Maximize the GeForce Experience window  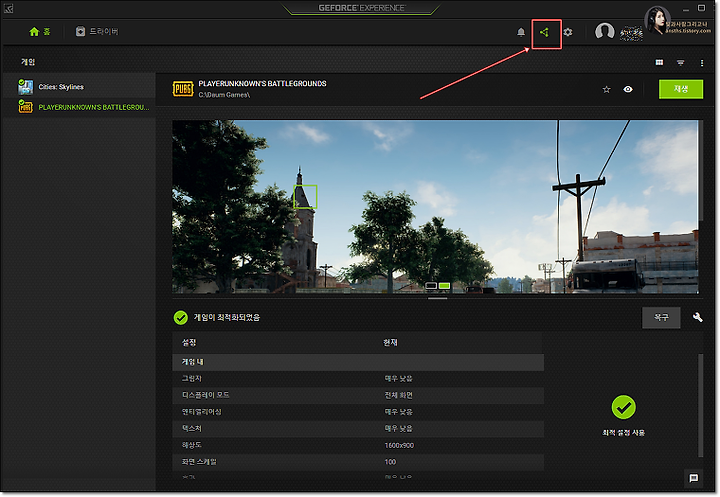click(701, 8)
